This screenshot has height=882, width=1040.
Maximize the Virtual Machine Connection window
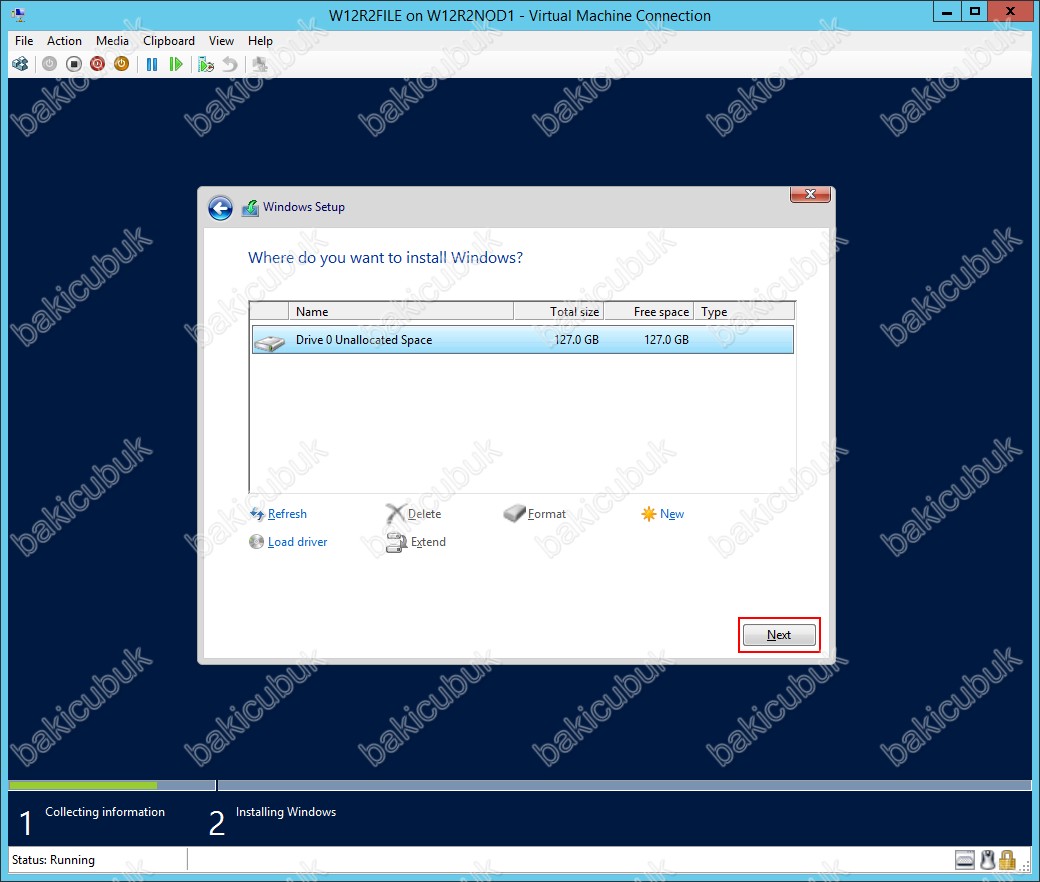[974, 12]
